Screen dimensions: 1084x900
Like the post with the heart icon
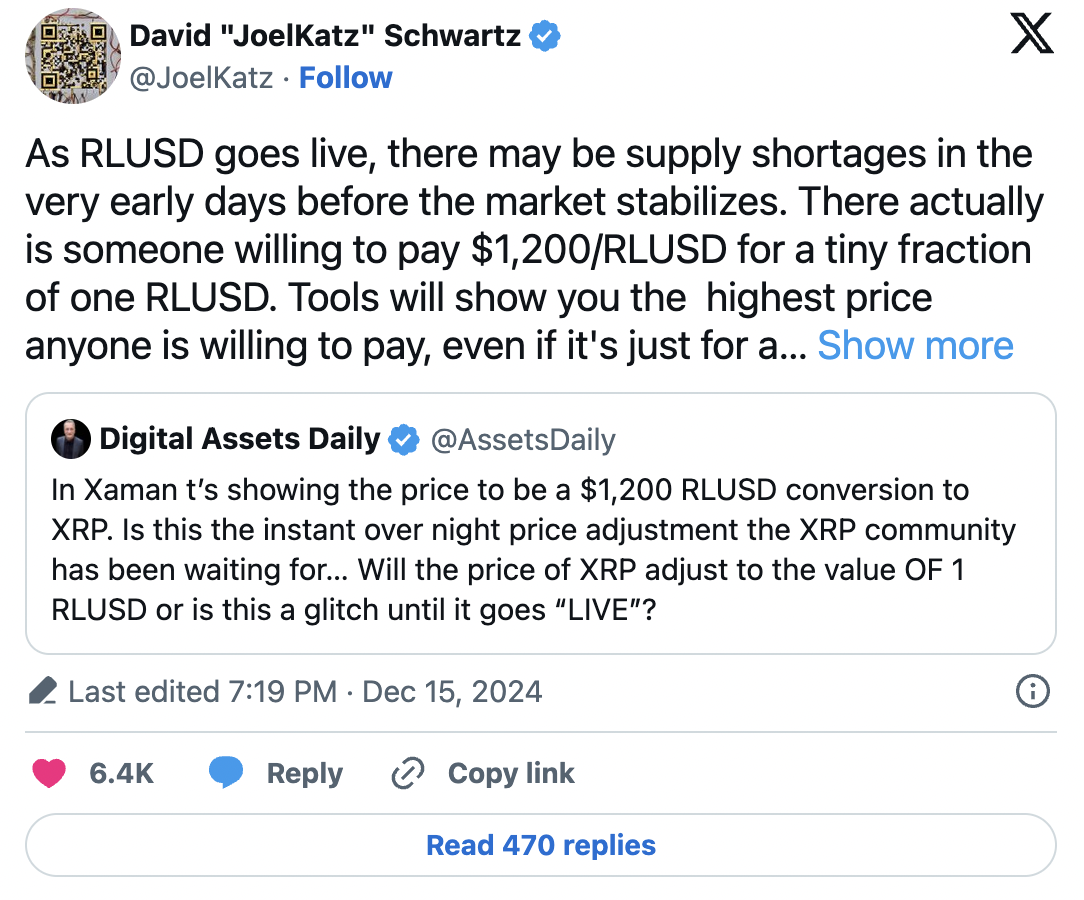click(49, 773)
